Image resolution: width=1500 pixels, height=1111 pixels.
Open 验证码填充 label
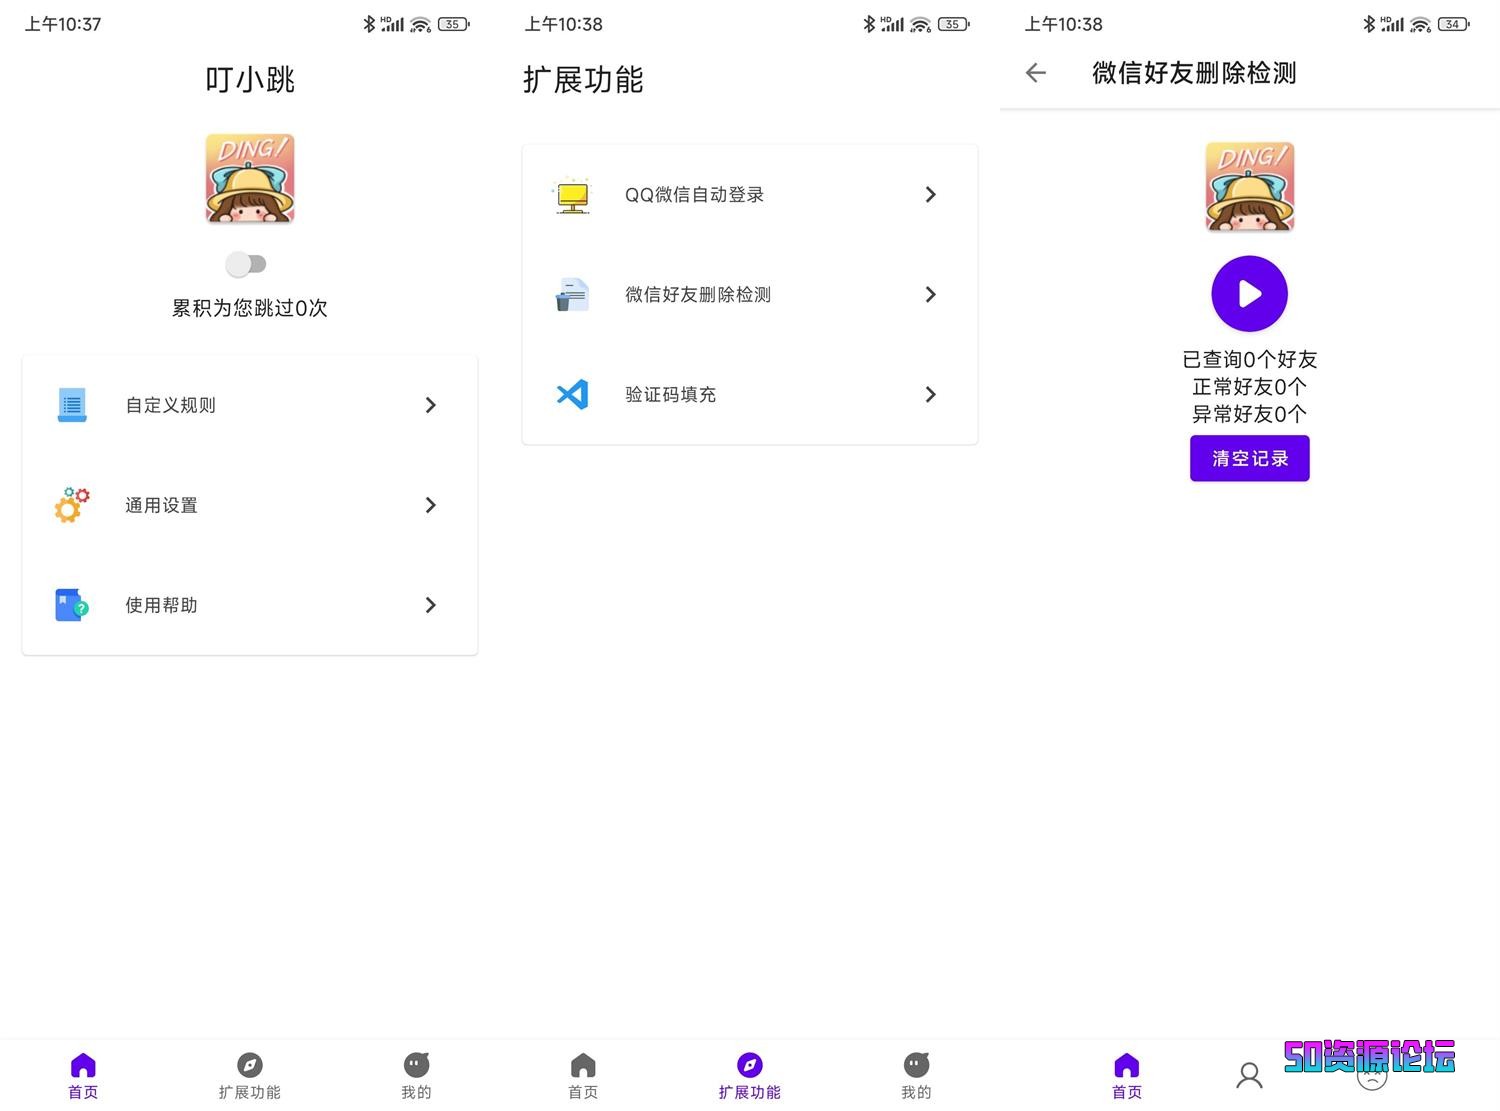[670, 394]
